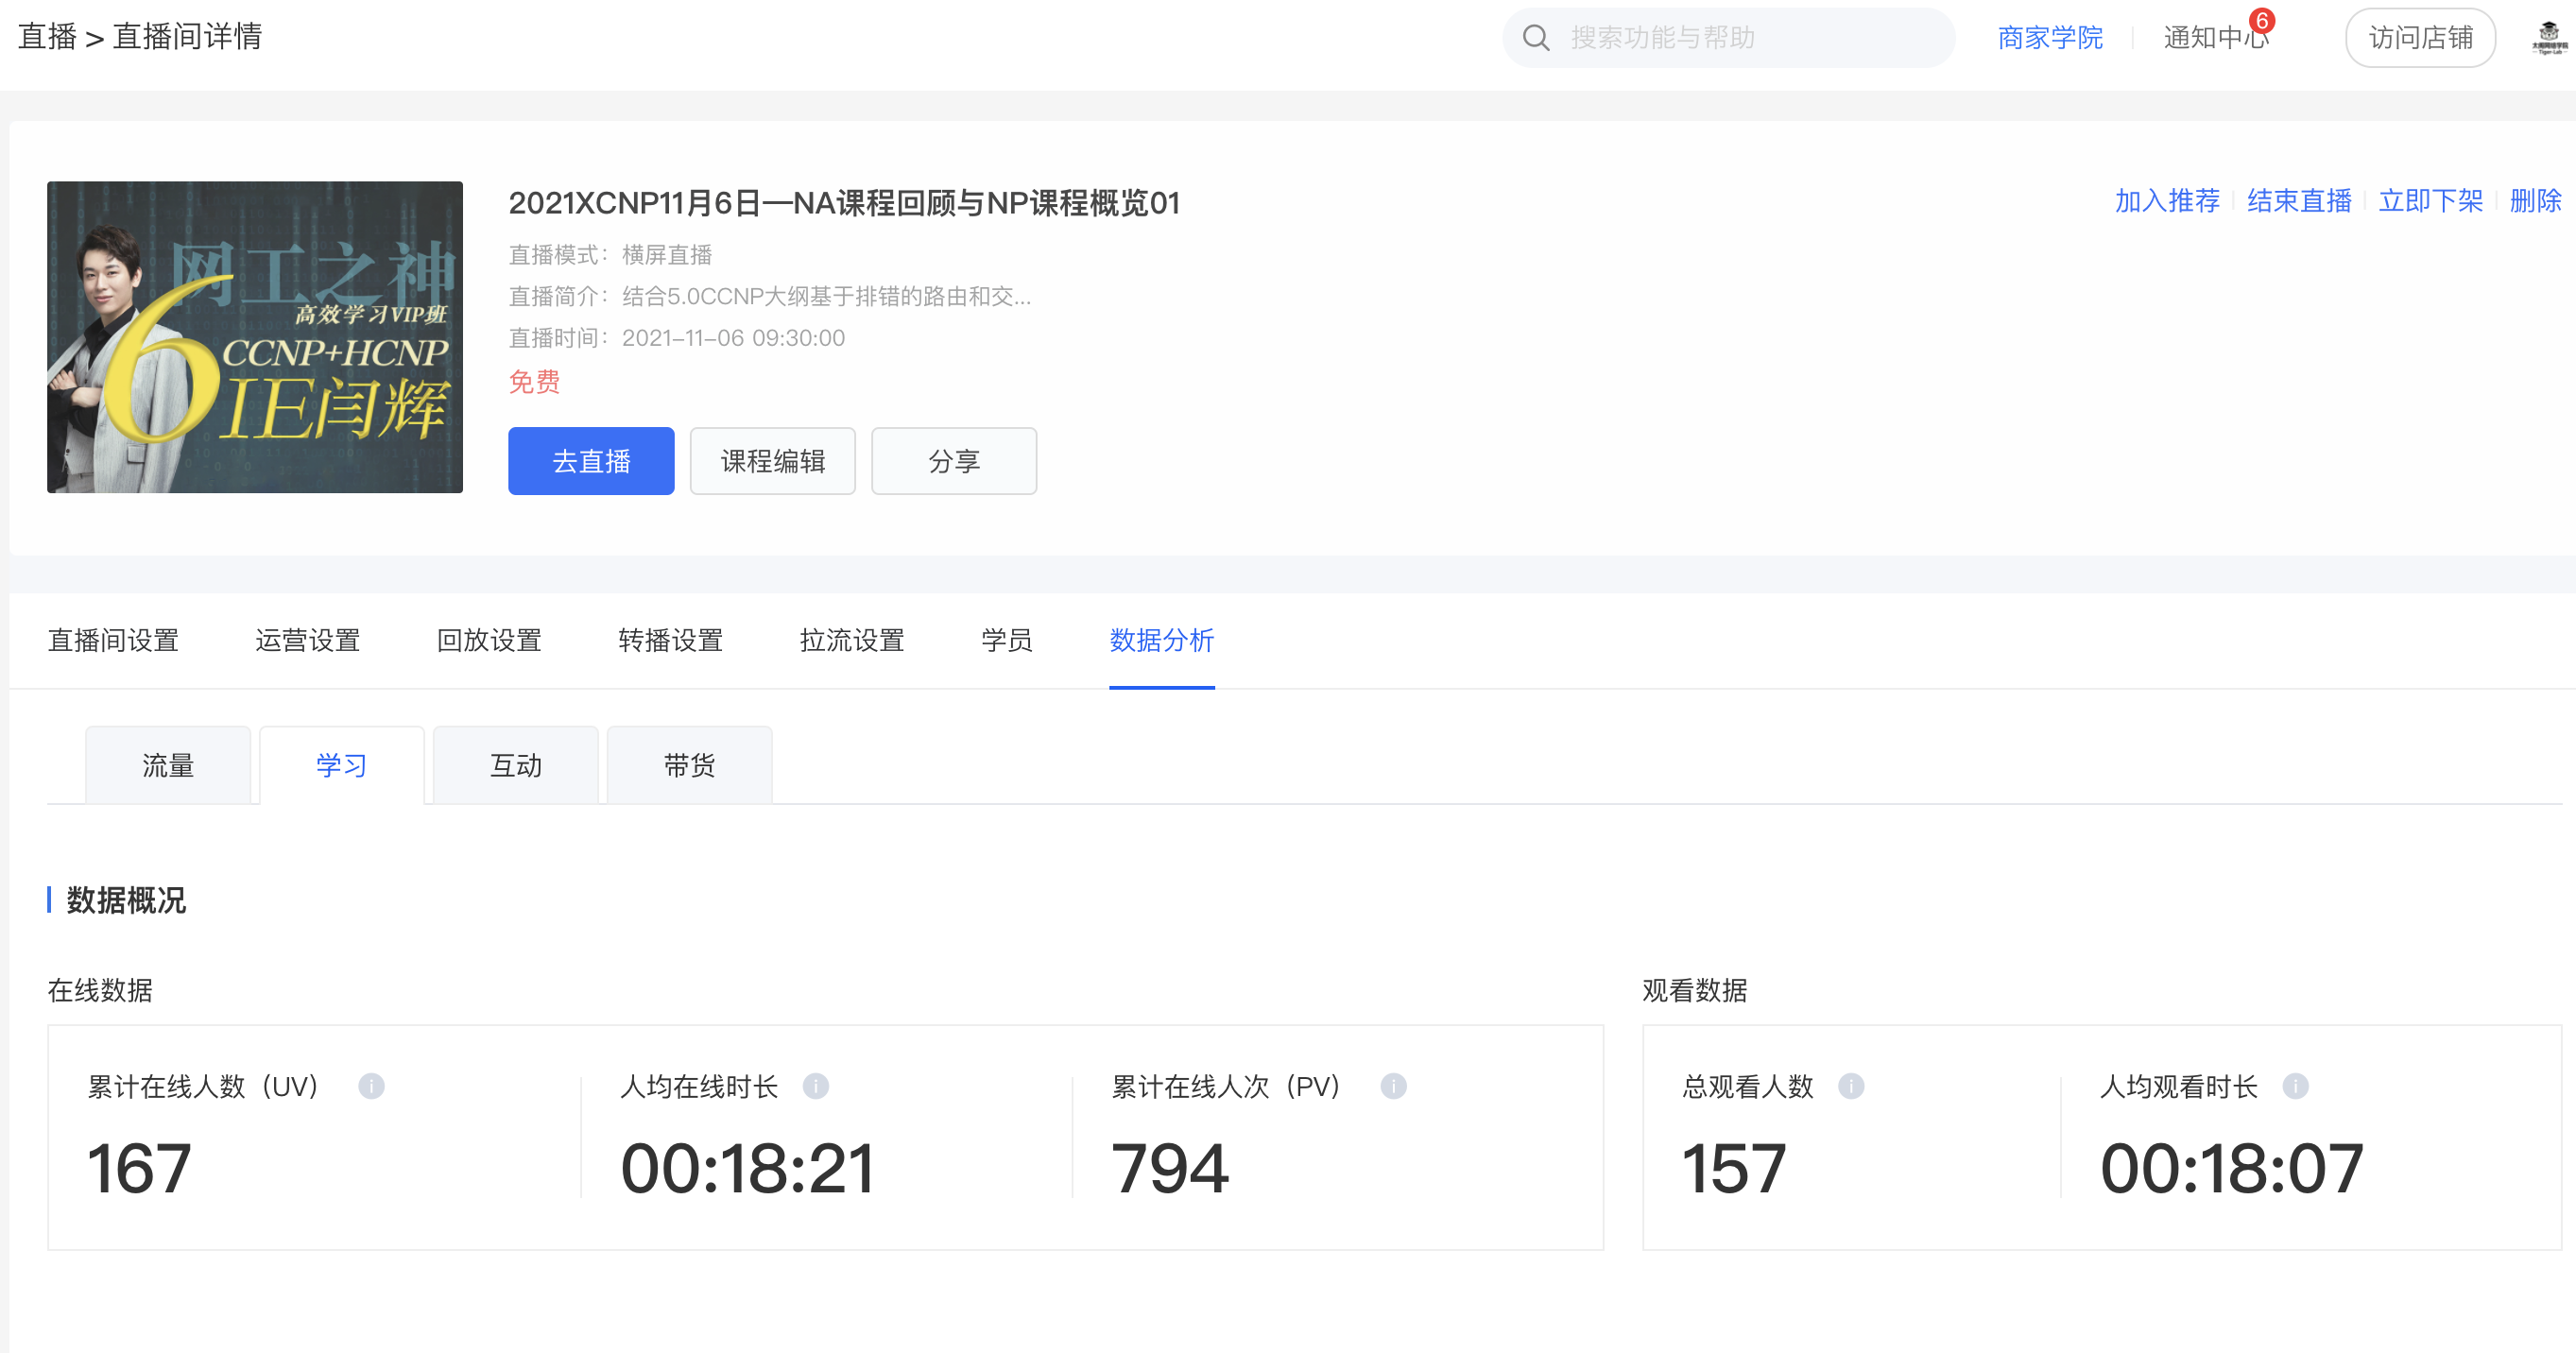Select the 学习 sub-tab
The width and height of the screenshot is (2576, 1353).
(x=342, y=765)
